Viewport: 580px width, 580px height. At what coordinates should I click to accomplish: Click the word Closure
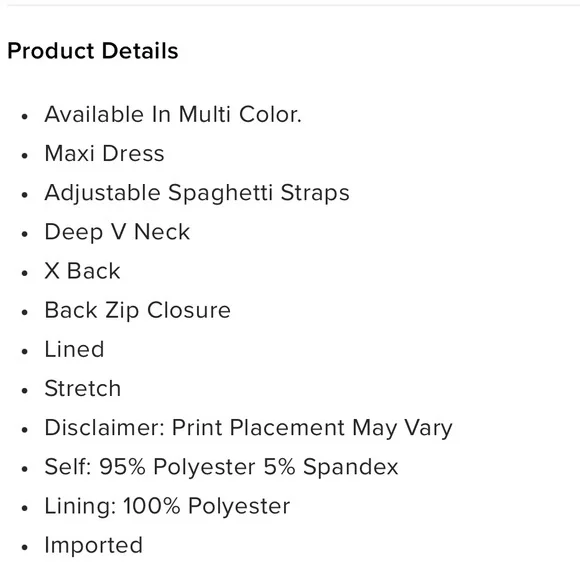[189, 310]
